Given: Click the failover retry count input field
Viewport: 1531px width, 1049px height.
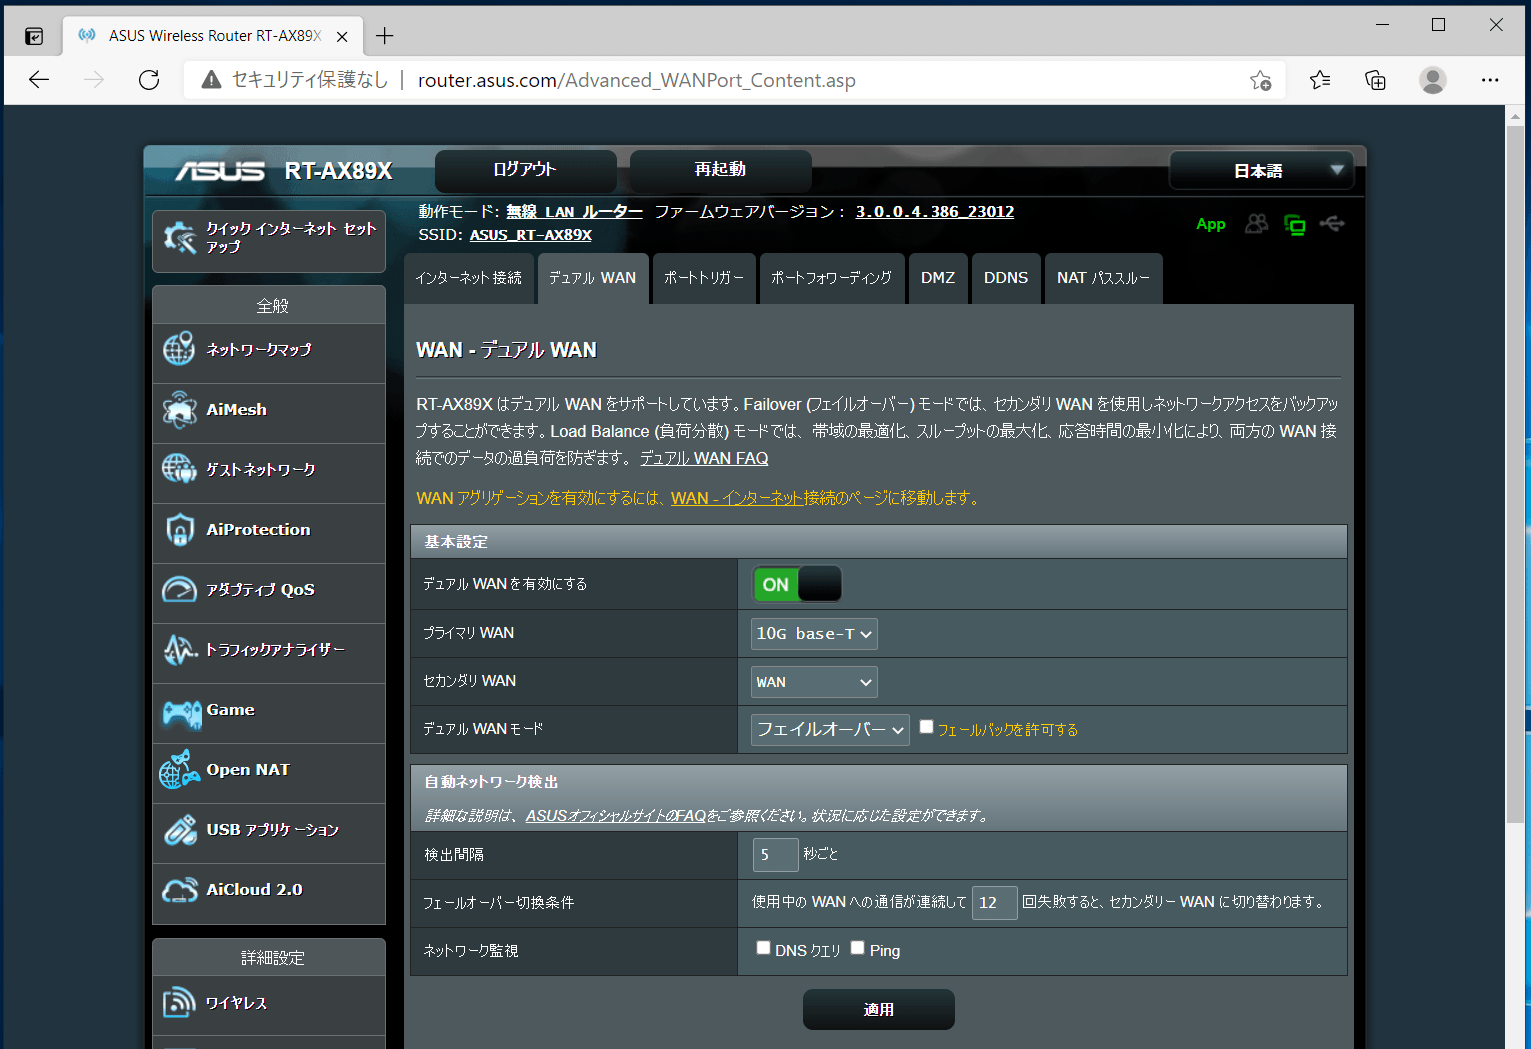Looking at the screenshot, I should coord(995,903).
